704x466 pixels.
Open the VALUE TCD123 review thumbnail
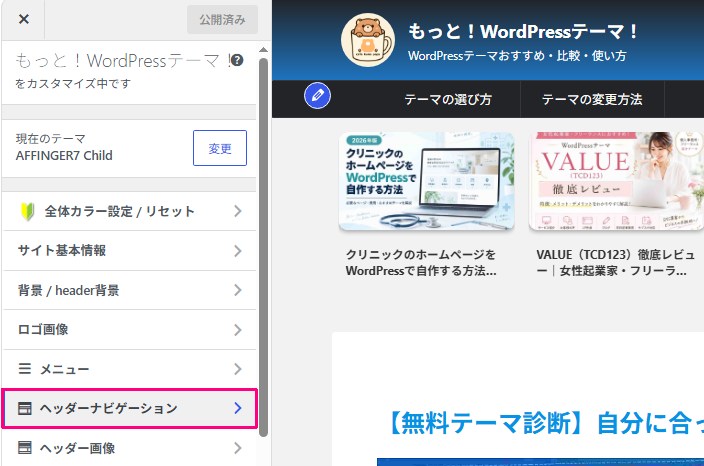[616, 181]
